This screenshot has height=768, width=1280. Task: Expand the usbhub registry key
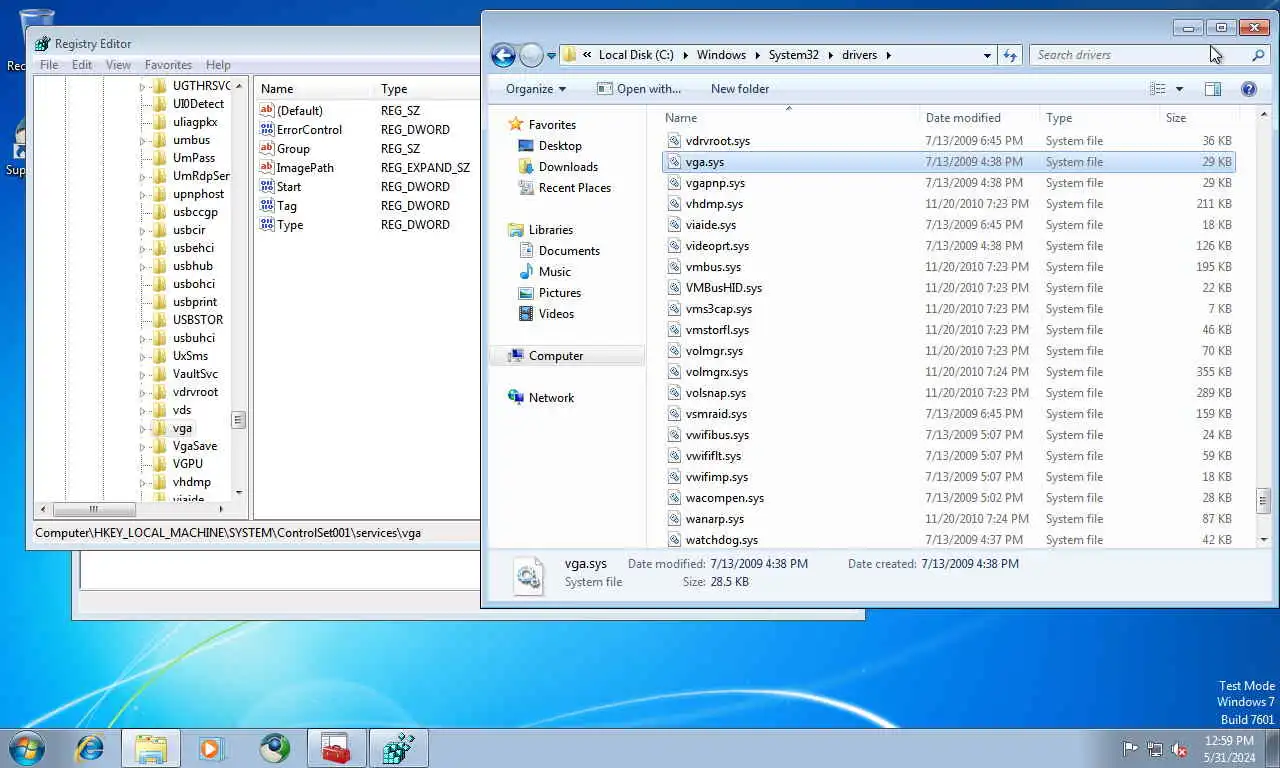(x=142, y=266)
